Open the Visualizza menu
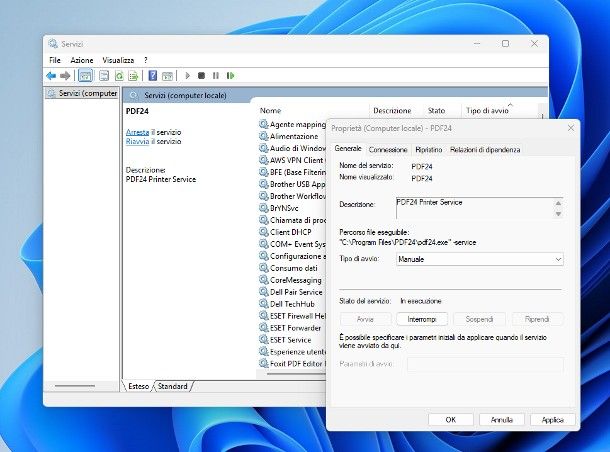610x452 pixels. pos(118,60)
